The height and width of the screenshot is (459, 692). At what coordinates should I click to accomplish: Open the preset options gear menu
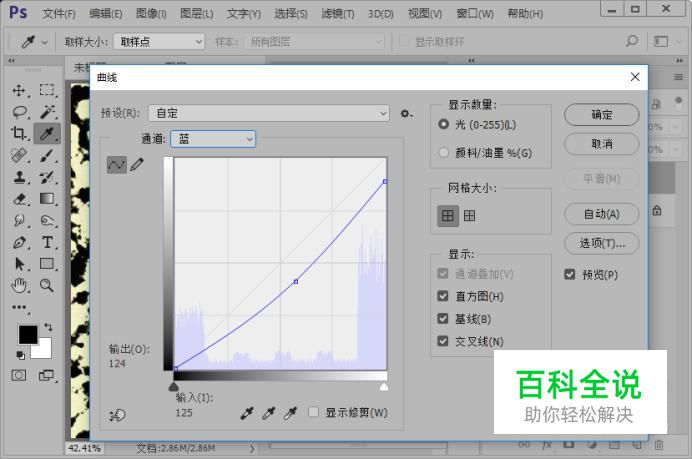pyautogui.click(x=406, y=114)
